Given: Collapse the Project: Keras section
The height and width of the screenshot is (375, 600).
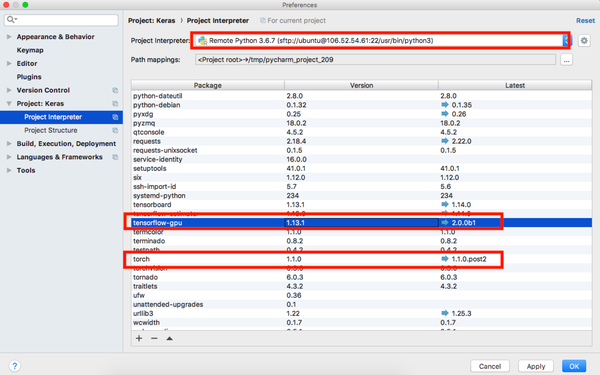Looking at the screenshot, I should click(9, 104).
